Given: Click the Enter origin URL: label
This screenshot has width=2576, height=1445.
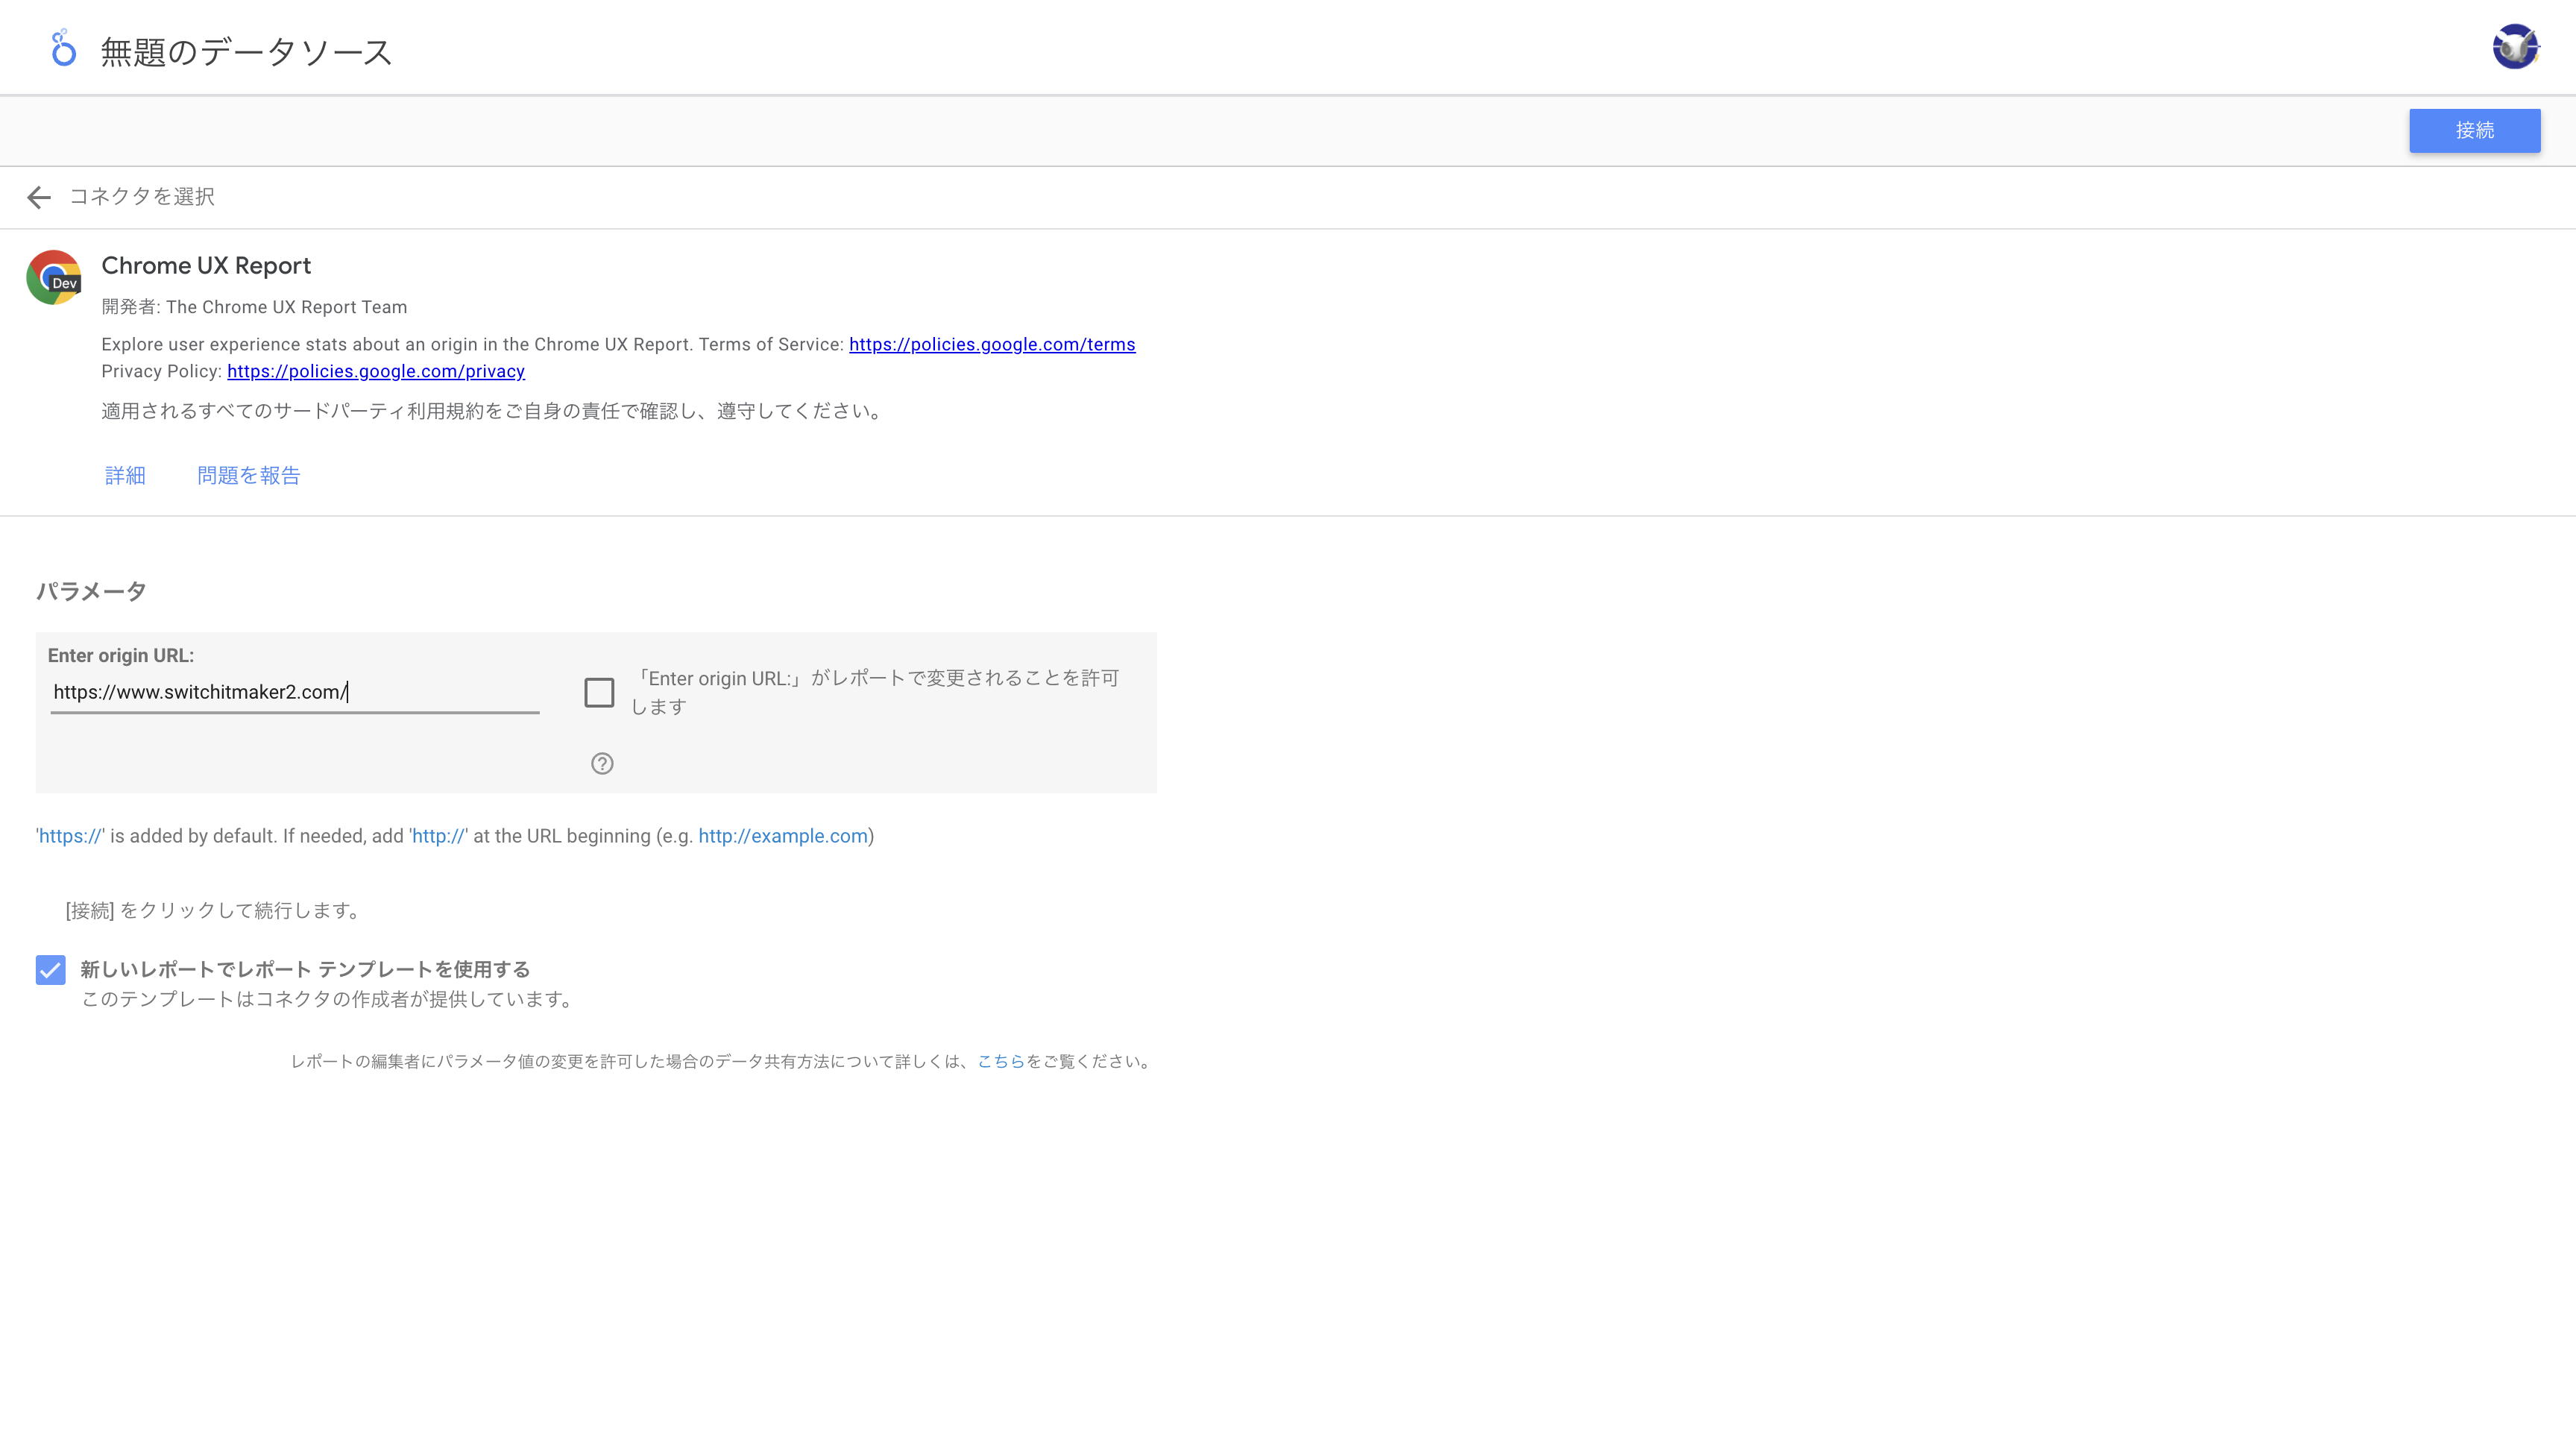Looking at the screenshot, I should click(121, 655).
